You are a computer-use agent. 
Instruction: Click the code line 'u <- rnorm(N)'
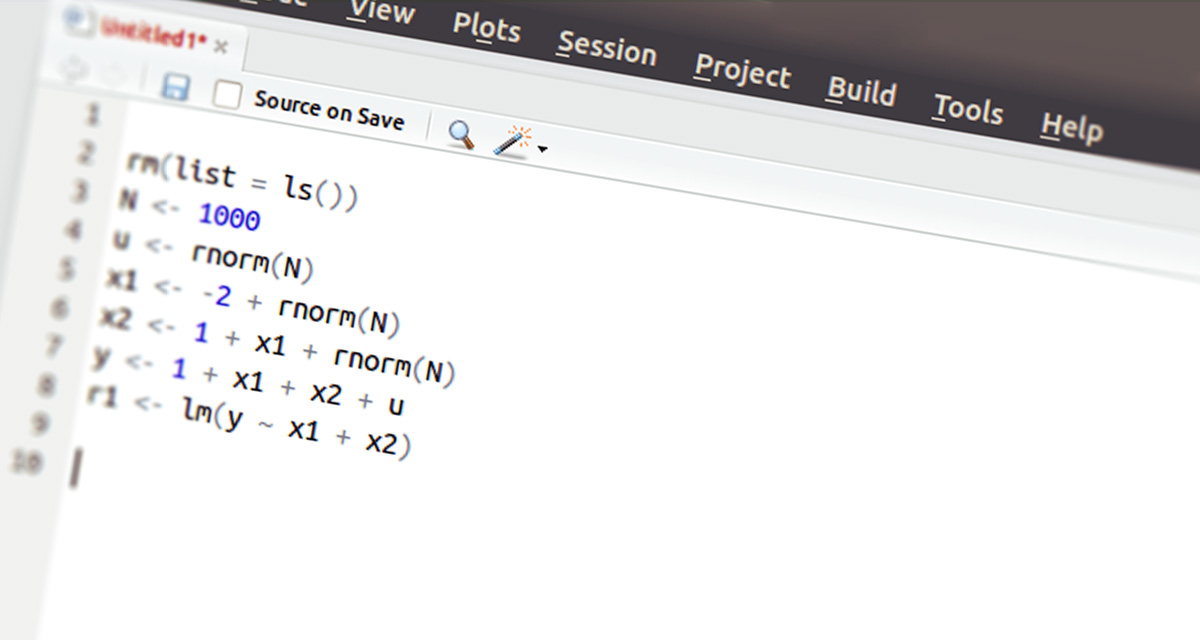tap(212, 254)
